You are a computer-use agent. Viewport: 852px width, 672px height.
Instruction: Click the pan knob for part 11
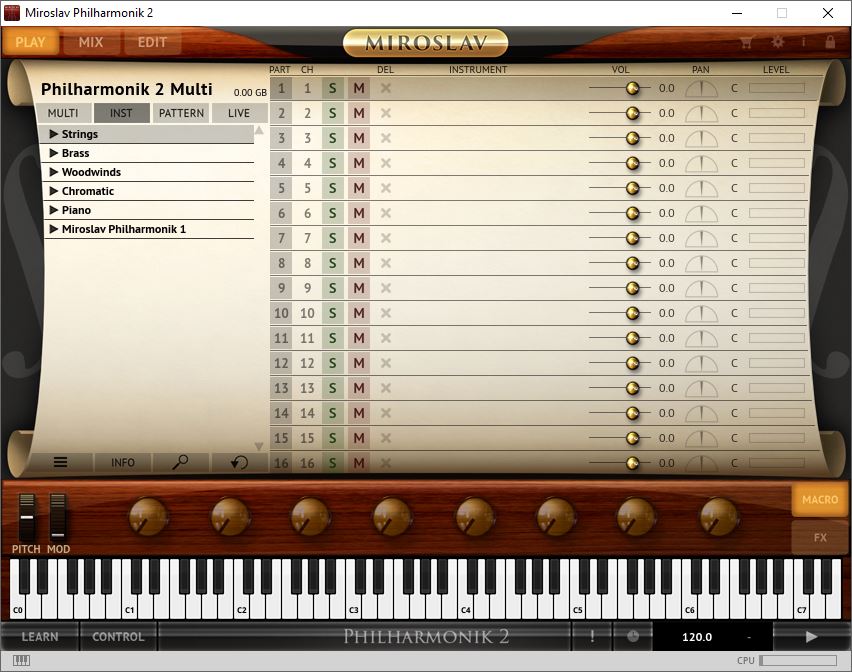coord(701,338)
